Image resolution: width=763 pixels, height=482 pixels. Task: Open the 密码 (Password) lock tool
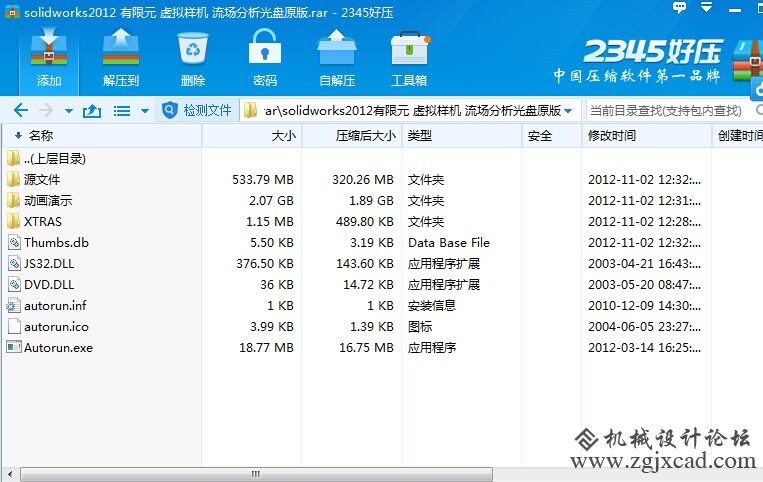point(265,57)
